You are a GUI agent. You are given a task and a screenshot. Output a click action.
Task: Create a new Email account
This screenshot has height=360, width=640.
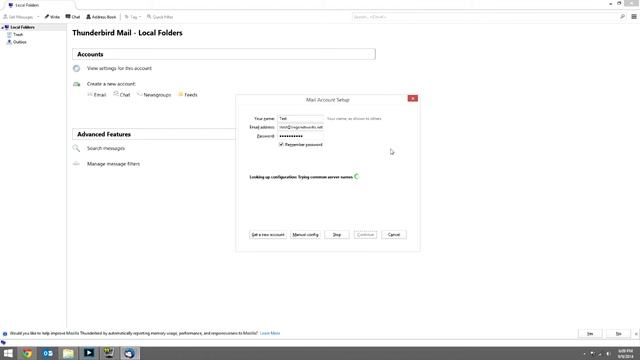pyautogui.click(x=97, y=95)
